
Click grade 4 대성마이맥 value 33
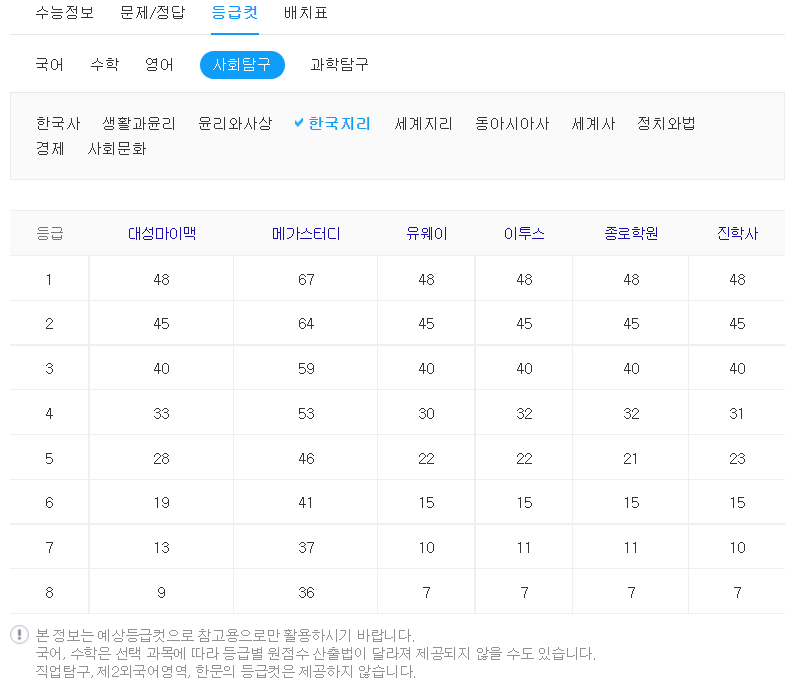click(x=161, y=414)
